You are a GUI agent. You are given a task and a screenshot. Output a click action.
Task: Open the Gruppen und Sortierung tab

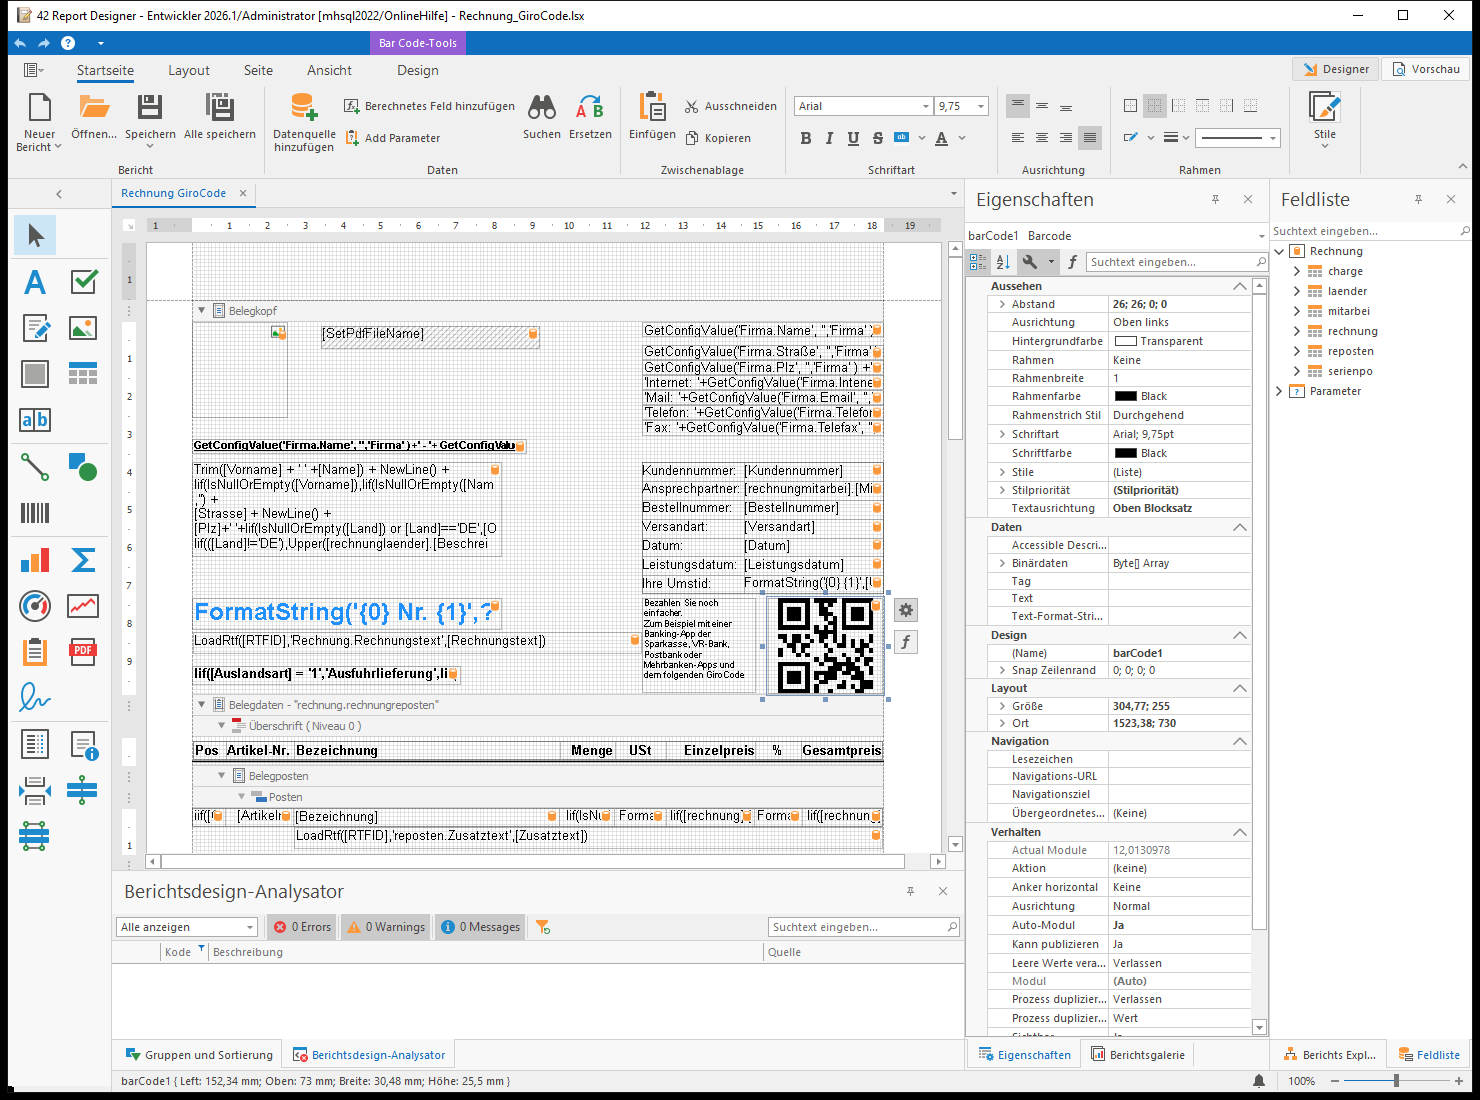(199, 1055)
